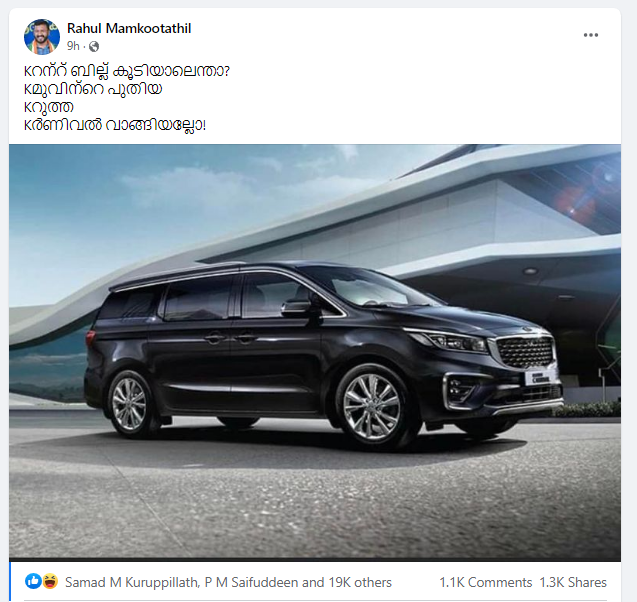Screen dimensions: 637x602
Task: Open the three-dot post options menu
Action: (x=590, y=35)
